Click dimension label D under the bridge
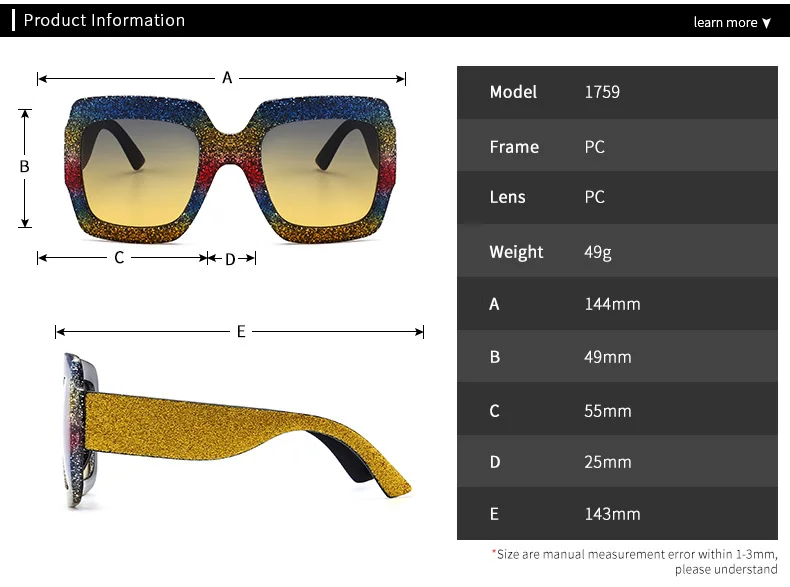Viewport: 790px width, 587px height. coord(230,259)
